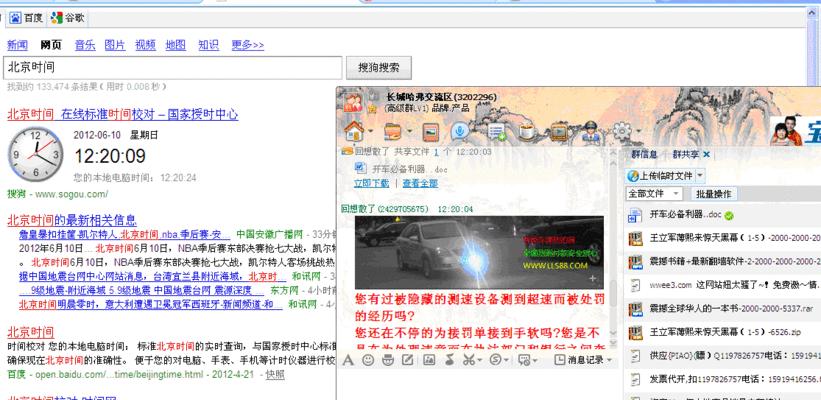Open the 快照 cached page link
This screenshot has width=821, height=400.
(275, 374)
